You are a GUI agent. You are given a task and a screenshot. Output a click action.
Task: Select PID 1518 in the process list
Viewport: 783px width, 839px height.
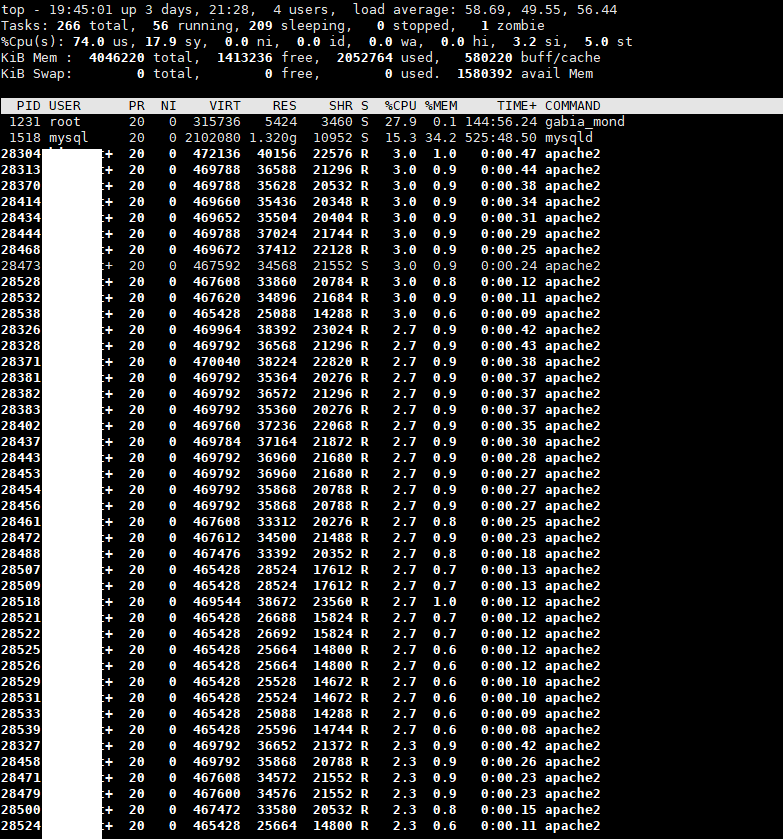click(x=25, y=138)
